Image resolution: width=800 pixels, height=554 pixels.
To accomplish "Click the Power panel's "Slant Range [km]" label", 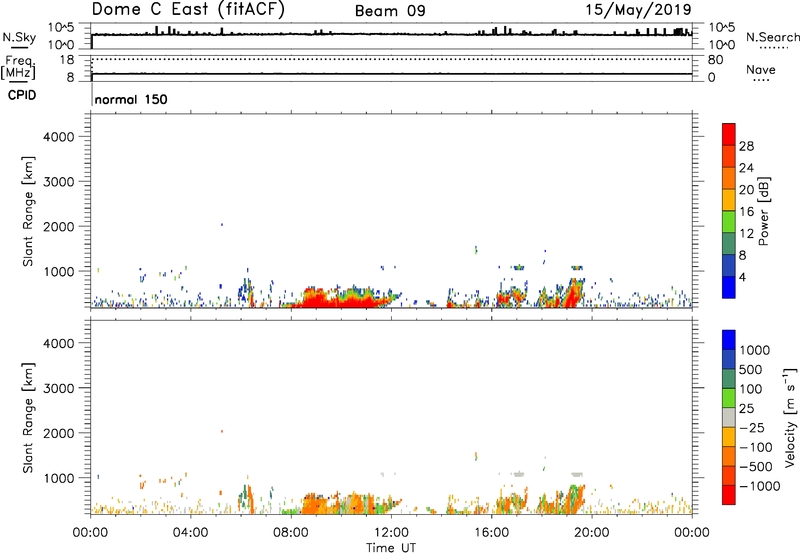I will [x=28, y=211].
